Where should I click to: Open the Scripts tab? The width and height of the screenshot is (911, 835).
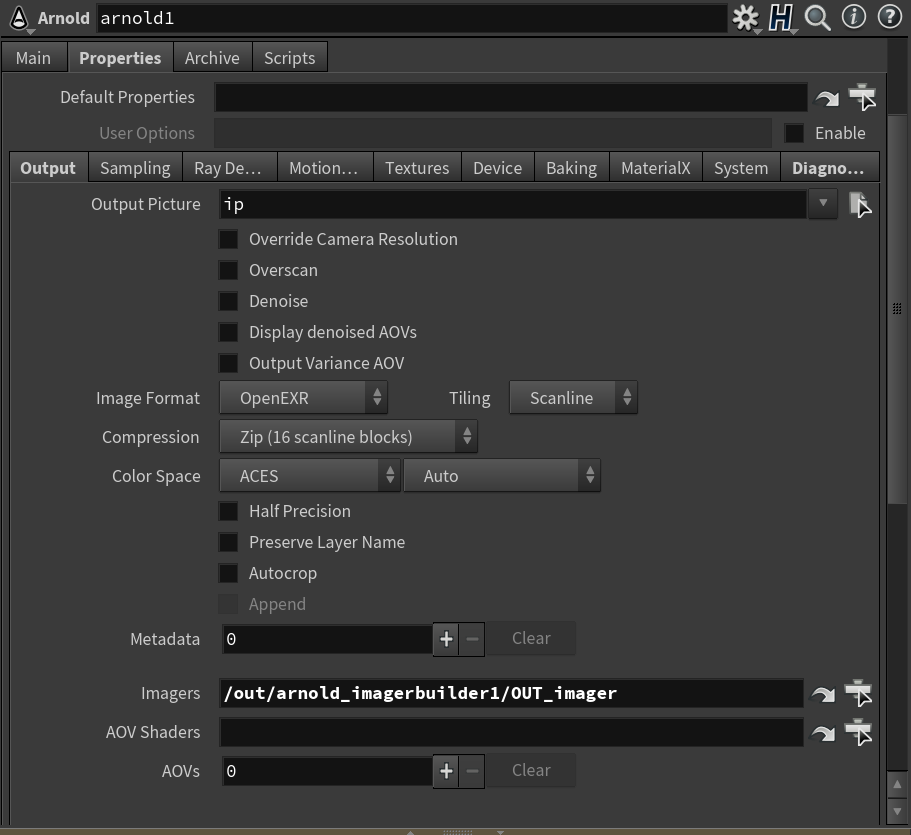click(x=289, y=58)
